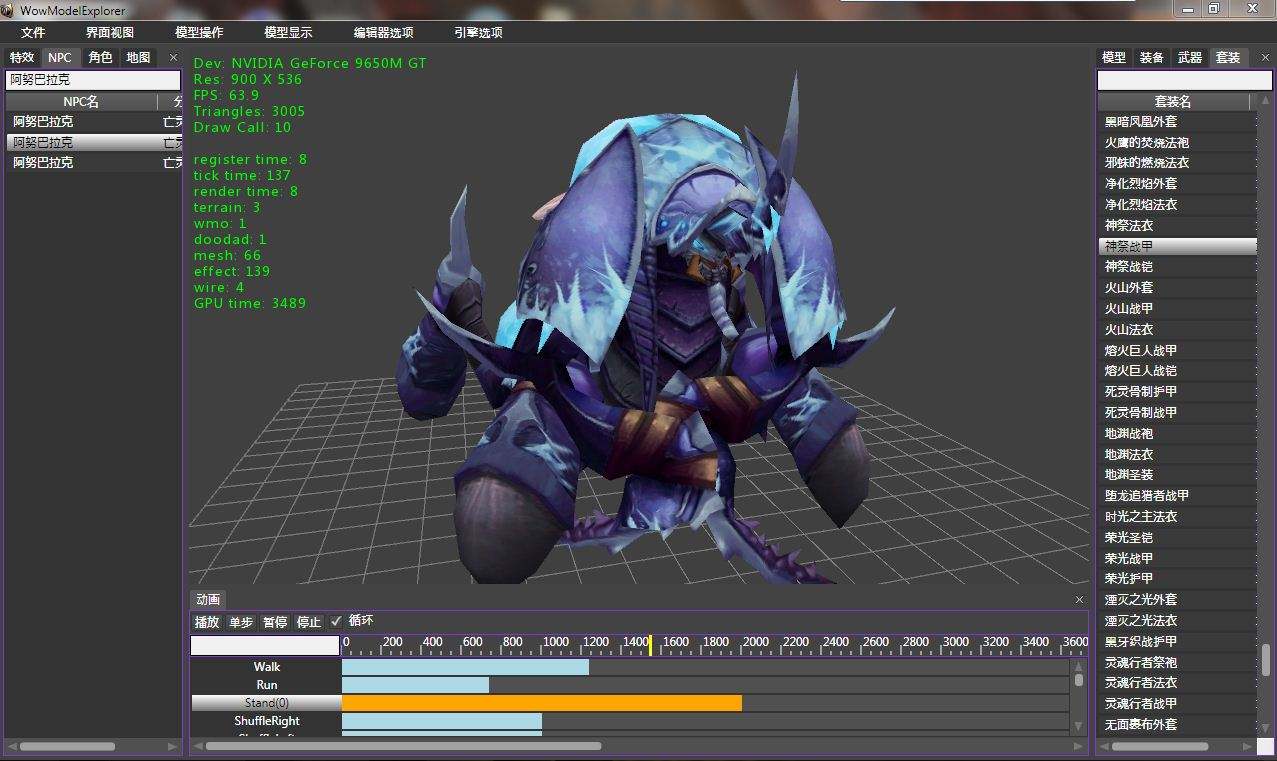
Task: Select the ShuffleRight animation row
Action: [266, 721]
